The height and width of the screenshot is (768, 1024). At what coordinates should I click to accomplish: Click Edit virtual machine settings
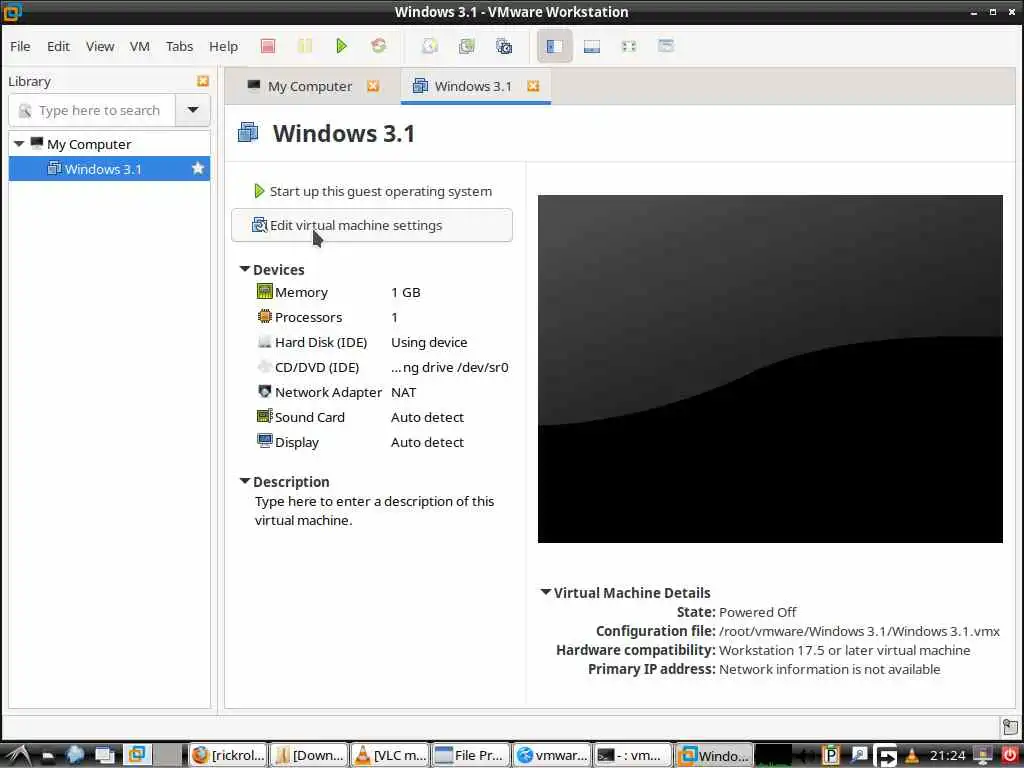click(x=372, y=225)
